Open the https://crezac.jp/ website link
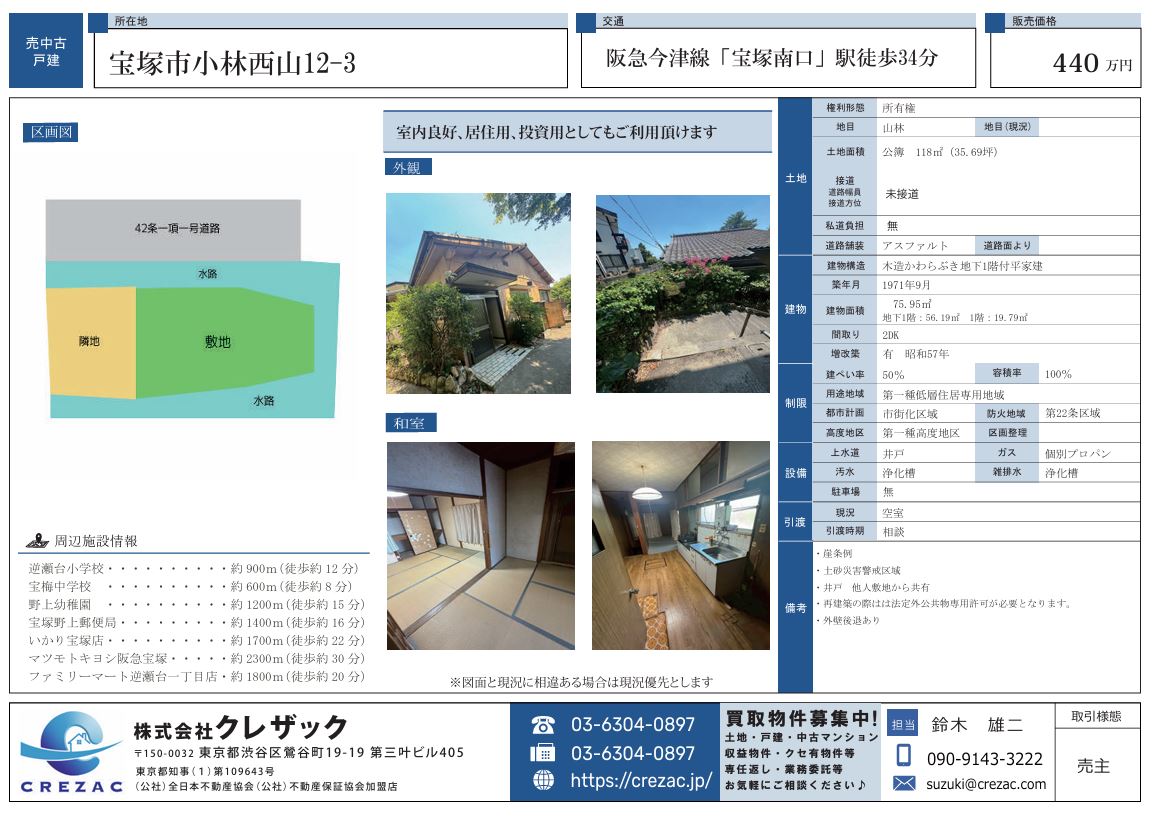 [x=640, y=781]
